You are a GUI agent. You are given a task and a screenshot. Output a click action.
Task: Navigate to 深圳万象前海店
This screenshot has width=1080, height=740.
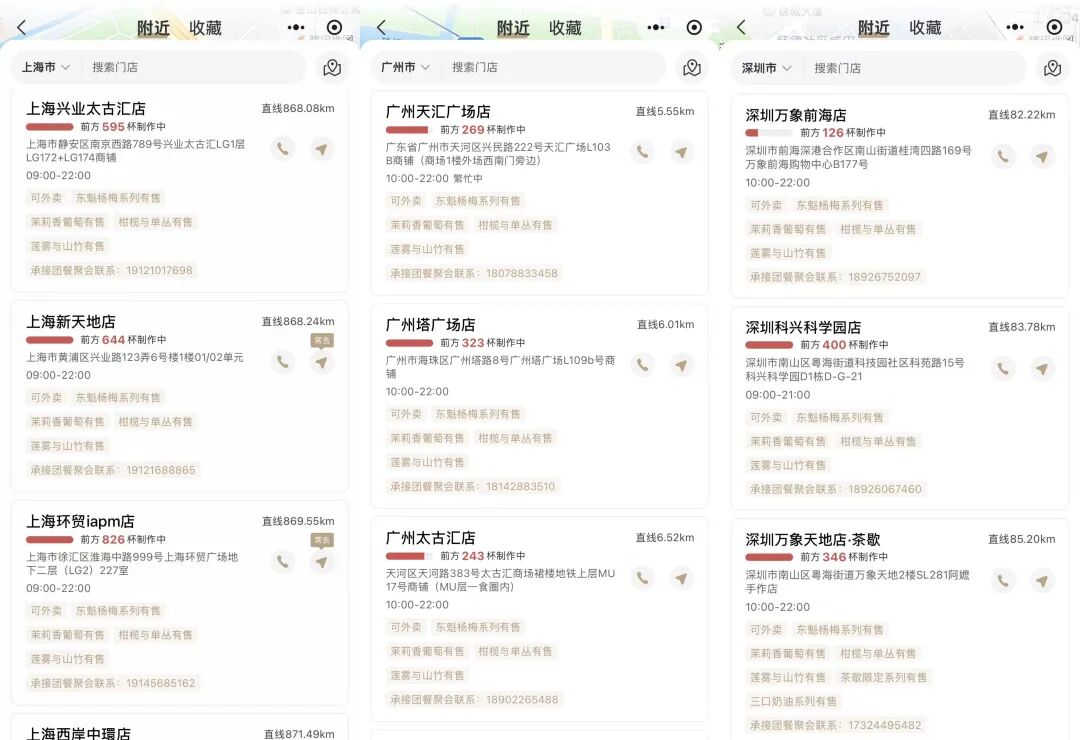pos(1042,156)
